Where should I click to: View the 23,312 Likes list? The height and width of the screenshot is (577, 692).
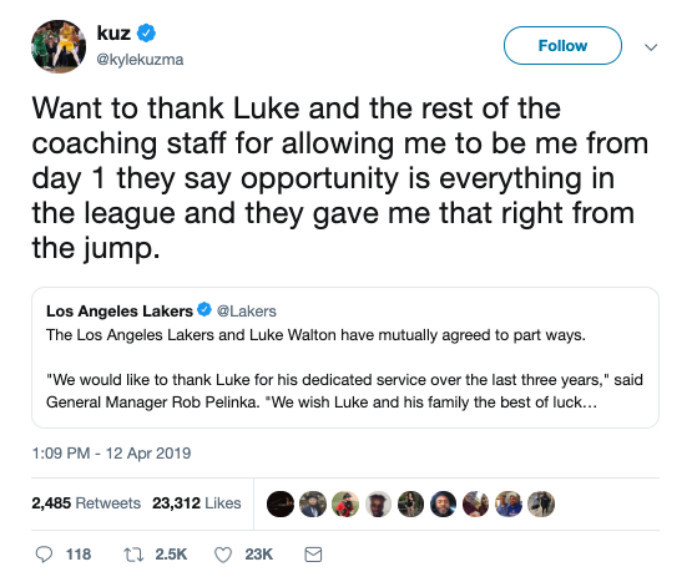pos(197,503)
